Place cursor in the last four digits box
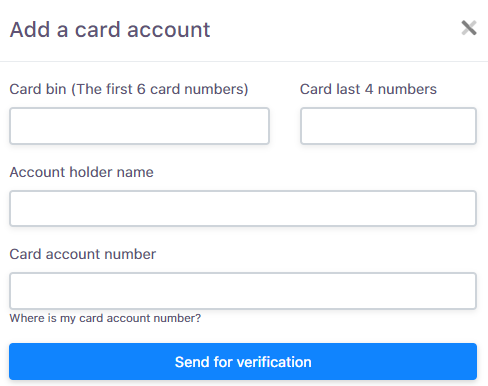This screenshot has height=386, width=488. 388,126
